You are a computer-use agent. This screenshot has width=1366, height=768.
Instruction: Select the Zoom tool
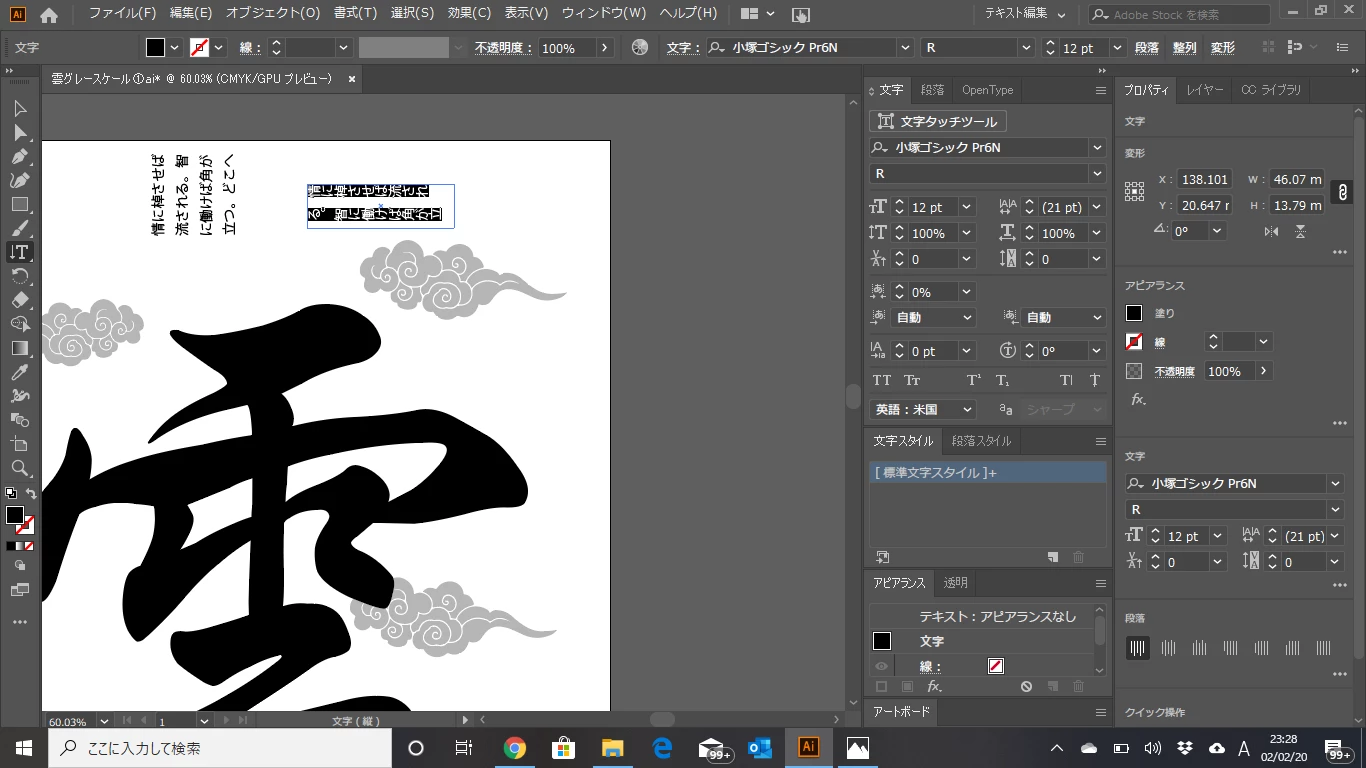(19, 468)
